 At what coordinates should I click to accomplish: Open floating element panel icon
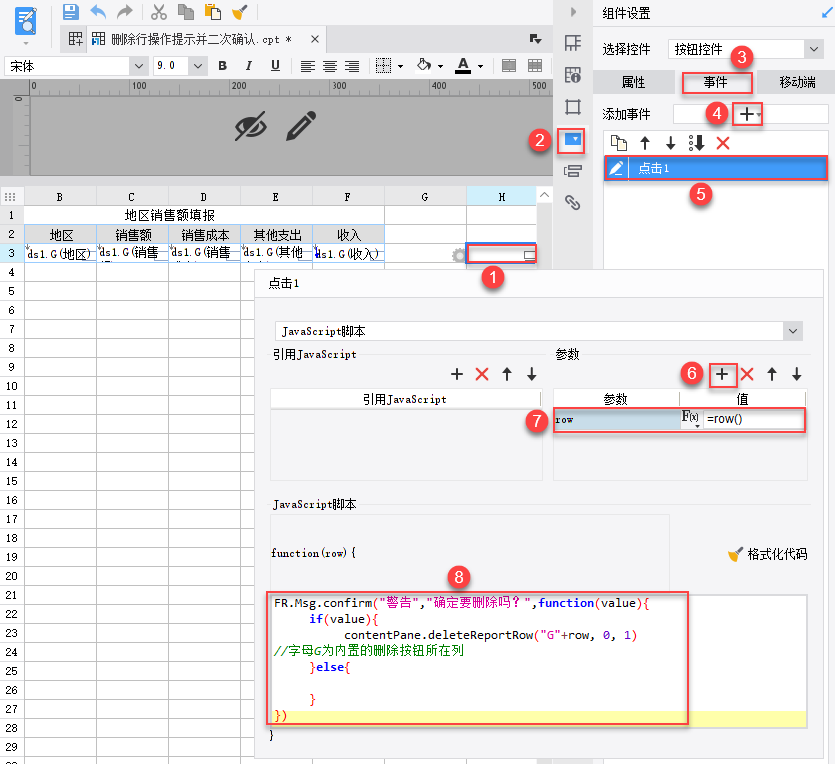coord(572,107)
